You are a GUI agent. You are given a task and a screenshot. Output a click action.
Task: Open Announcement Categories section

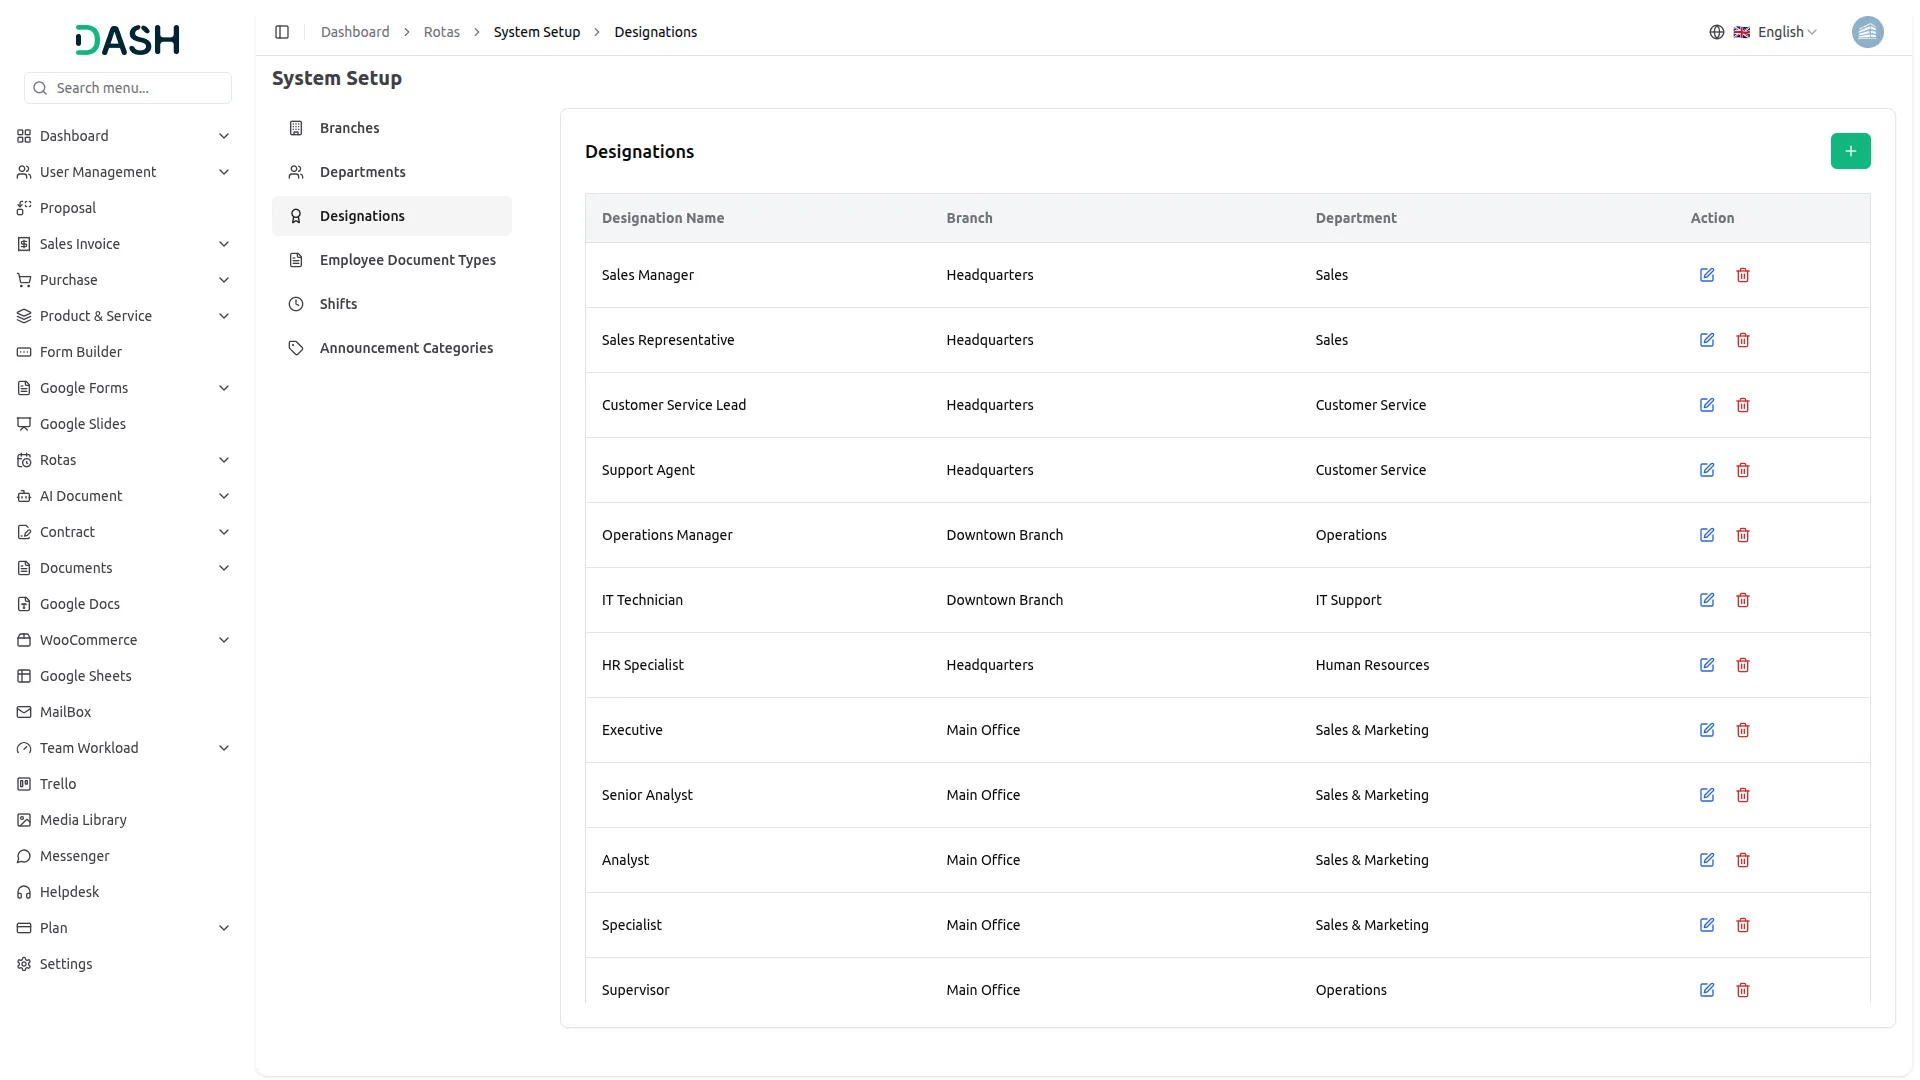click(x=406, y=348)
